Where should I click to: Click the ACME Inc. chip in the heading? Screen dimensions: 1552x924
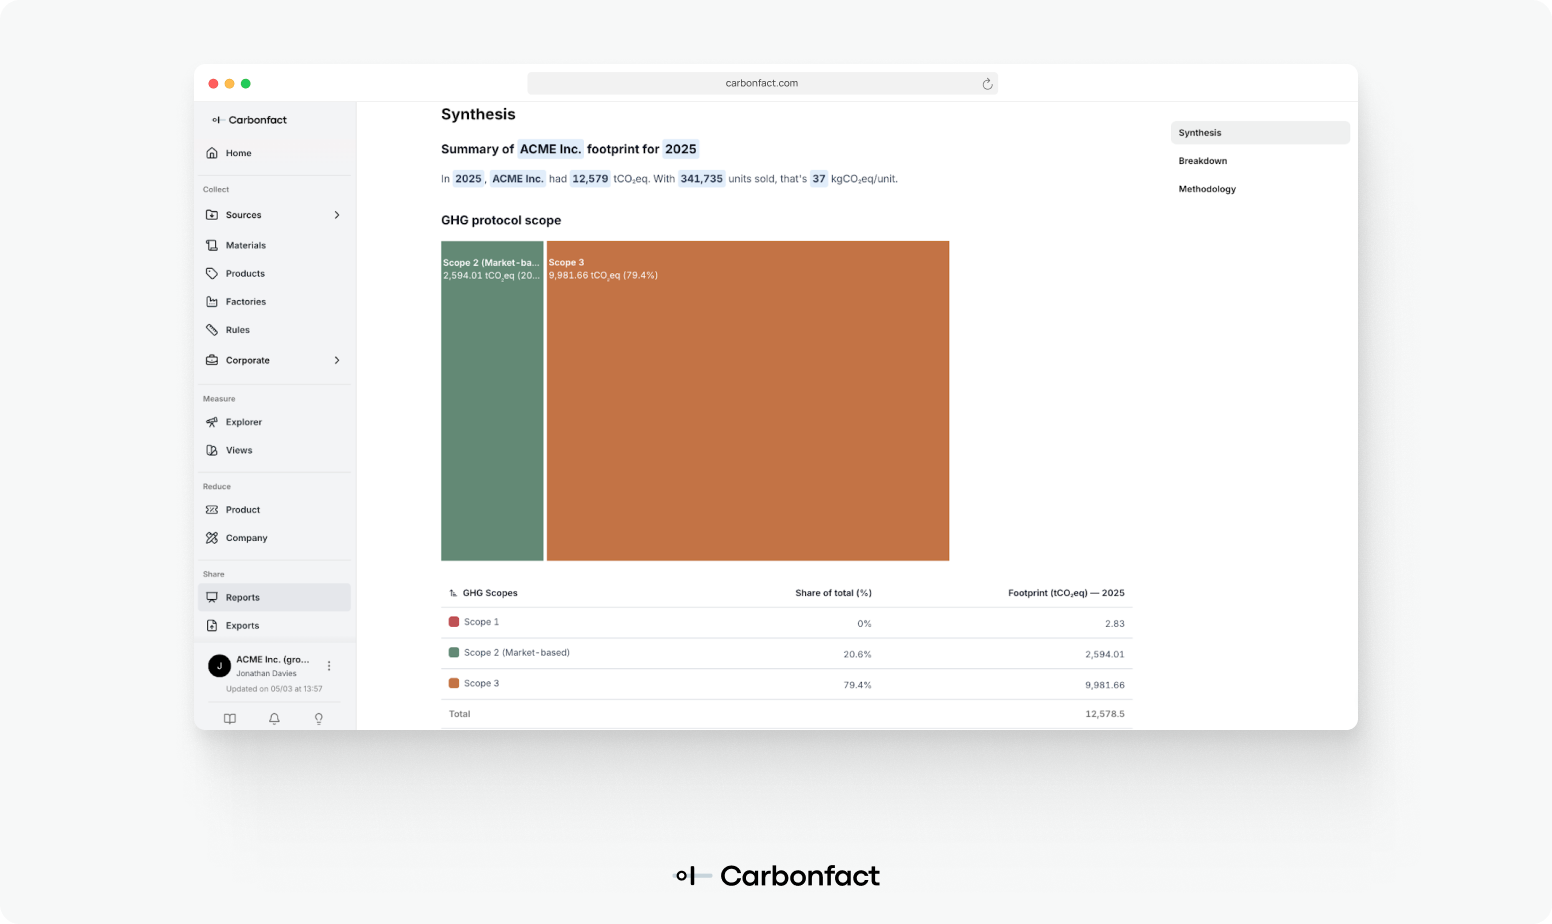(x=550, y=149)
